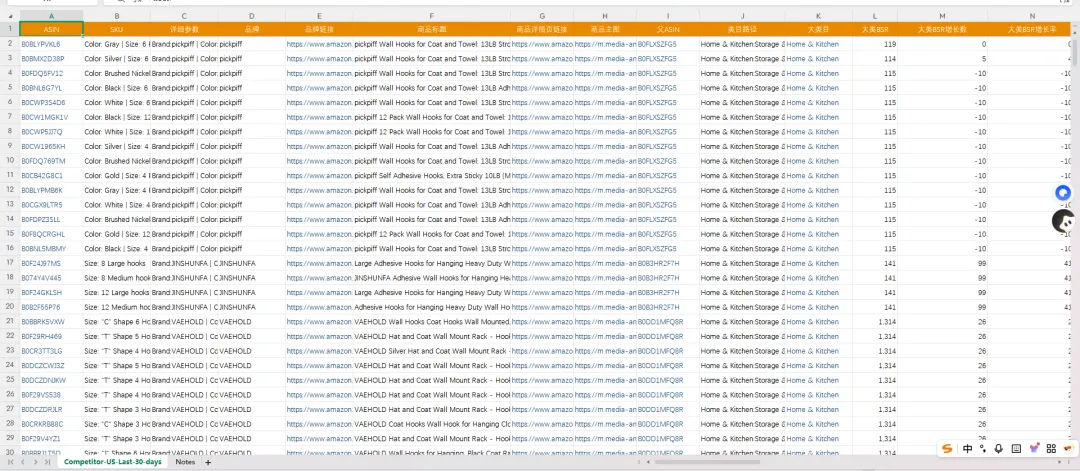Image resolution: width=1080 pixels, height=471 pixels.
Task: Select column J header
Action: point(742,15)
